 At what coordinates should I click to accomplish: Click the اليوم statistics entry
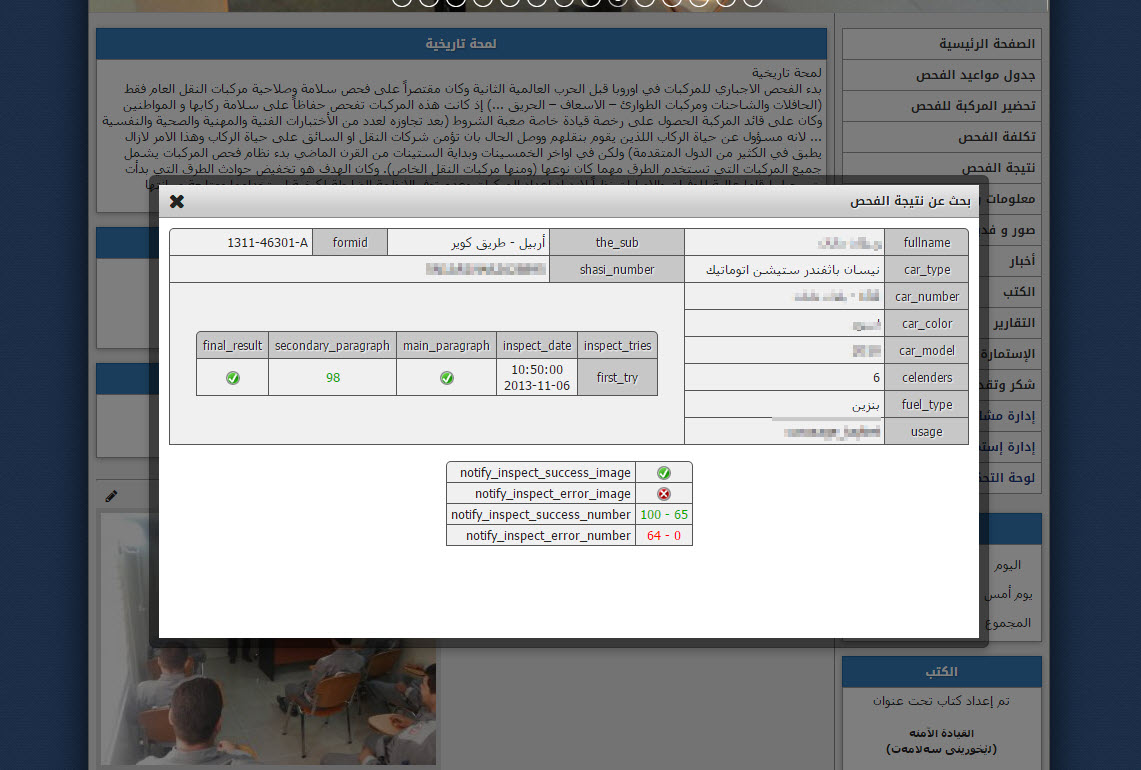click(1008, 565)
